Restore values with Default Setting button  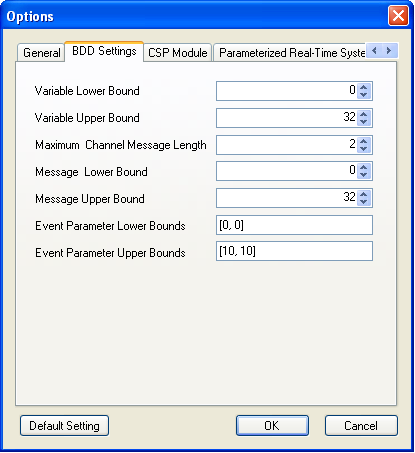(64, 426)
